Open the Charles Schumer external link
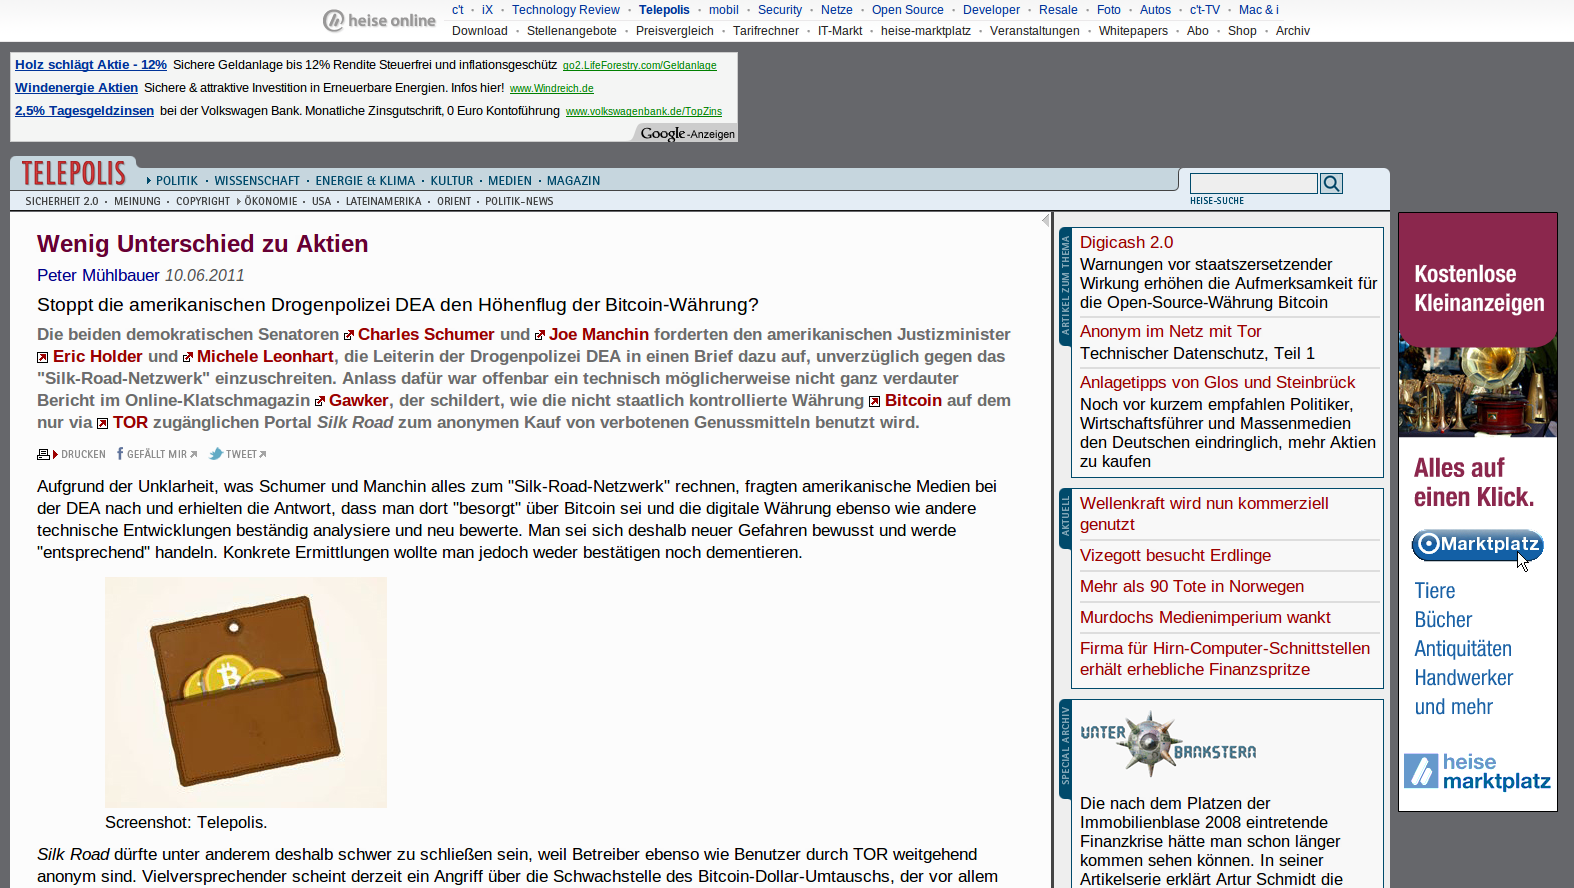Image resolution: width=1574 pixels, height=888 pixels. click(x=426, y=334)
